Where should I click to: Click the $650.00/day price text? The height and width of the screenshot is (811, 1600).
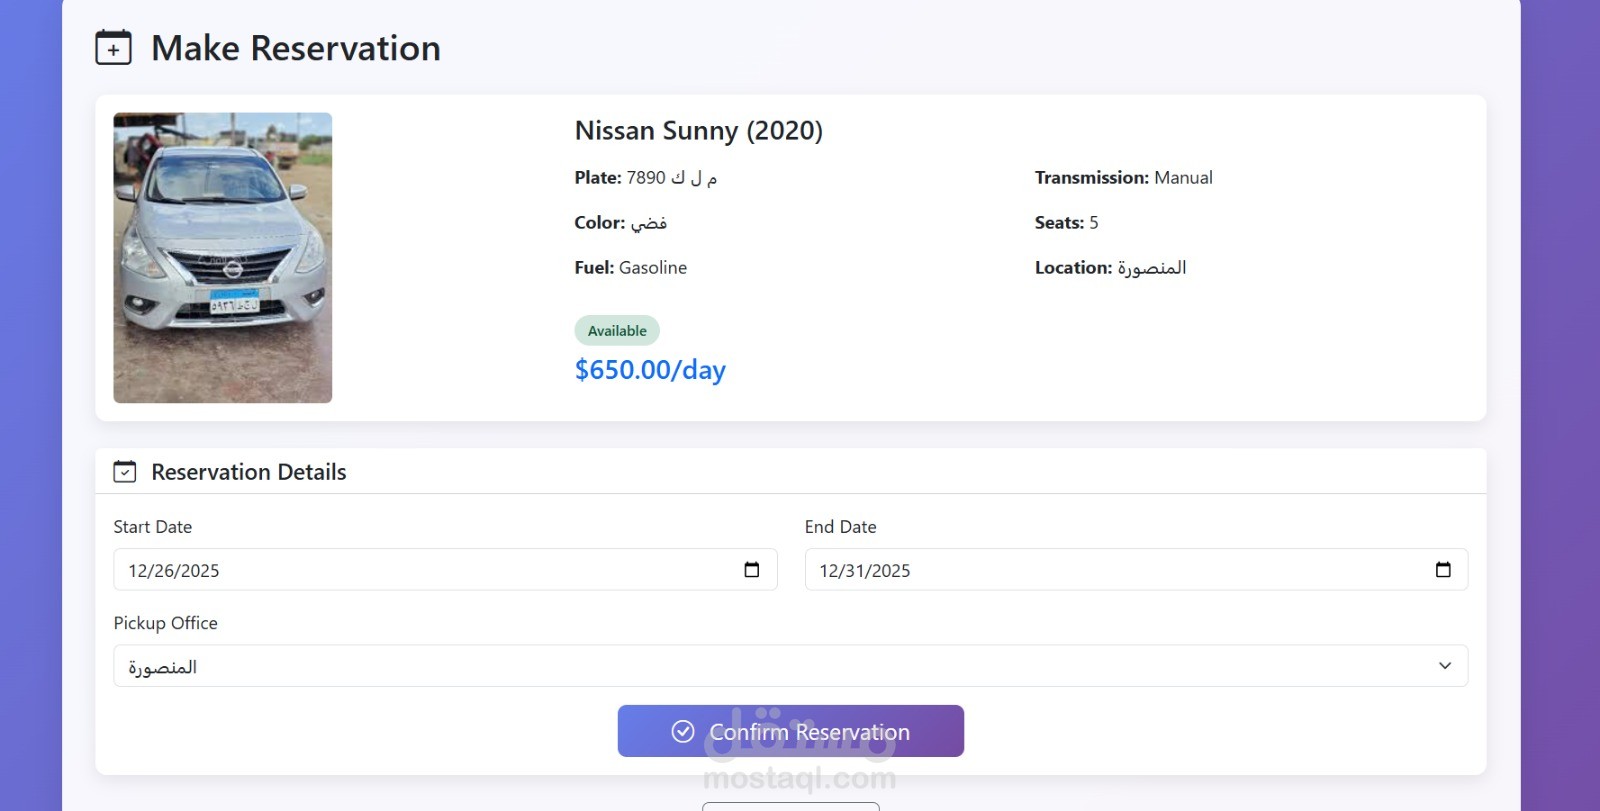(x=650, y=370)
